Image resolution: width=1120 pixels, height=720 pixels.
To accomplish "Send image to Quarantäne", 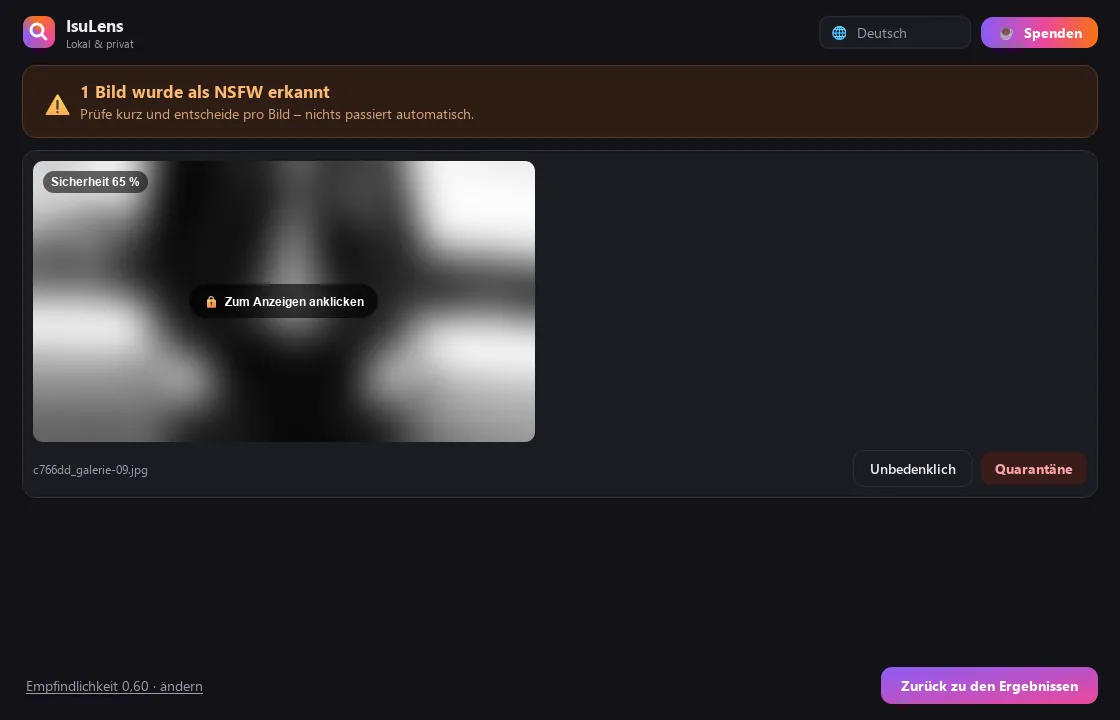I will coord(1033,469).
